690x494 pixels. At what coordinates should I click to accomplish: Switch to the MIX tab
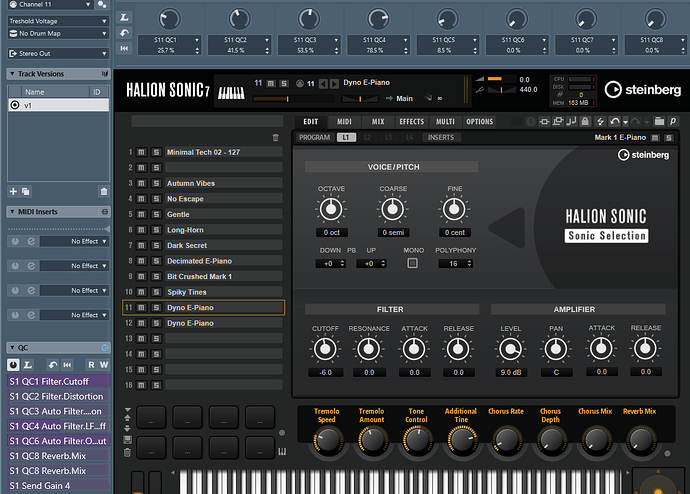click(378, 121)
